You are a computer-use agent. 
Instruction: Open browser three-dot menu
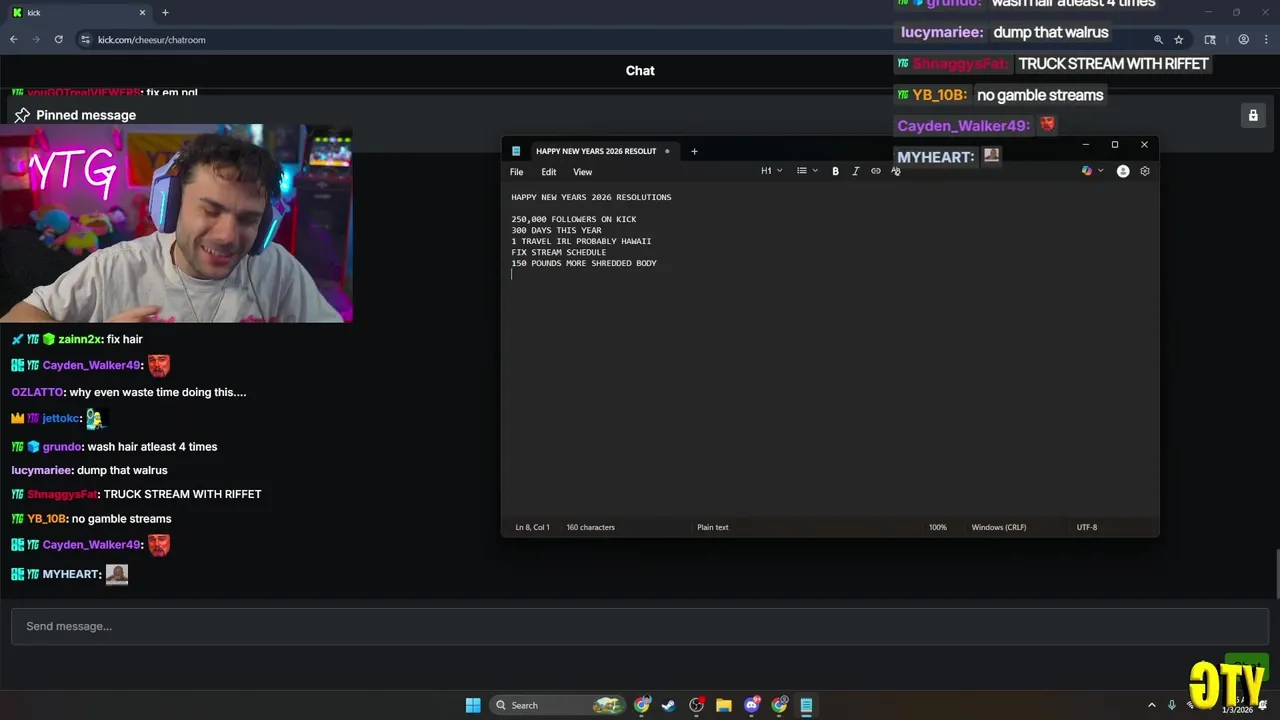tap(1267, 40)
